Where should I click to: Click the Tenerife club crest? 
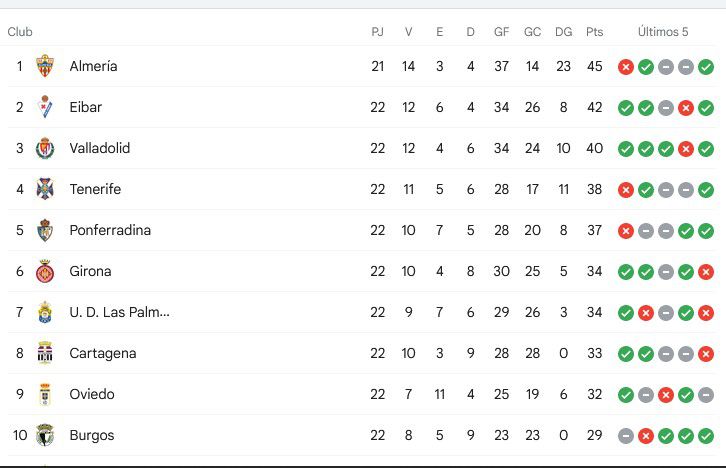45,189
